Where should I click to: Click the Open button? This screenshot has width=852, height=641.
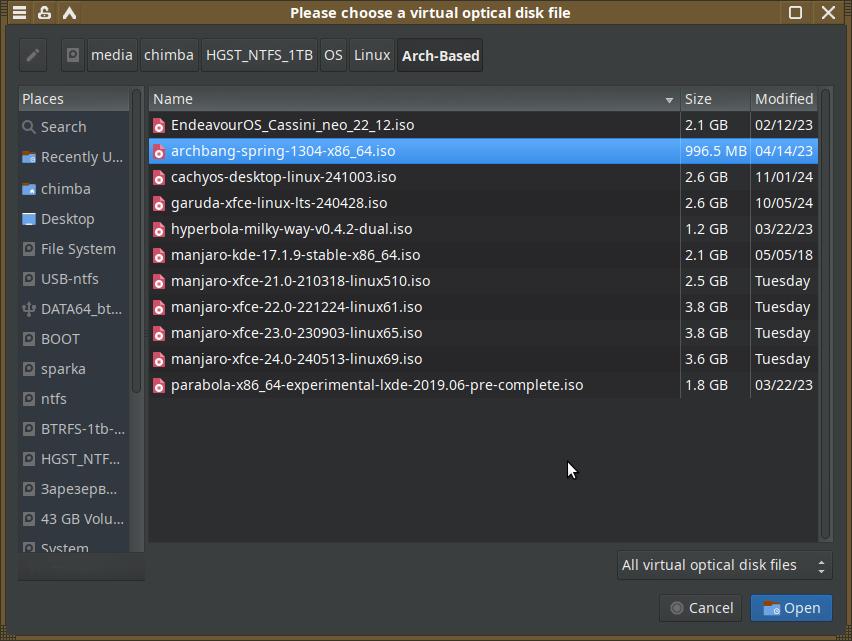click(791, 608)
